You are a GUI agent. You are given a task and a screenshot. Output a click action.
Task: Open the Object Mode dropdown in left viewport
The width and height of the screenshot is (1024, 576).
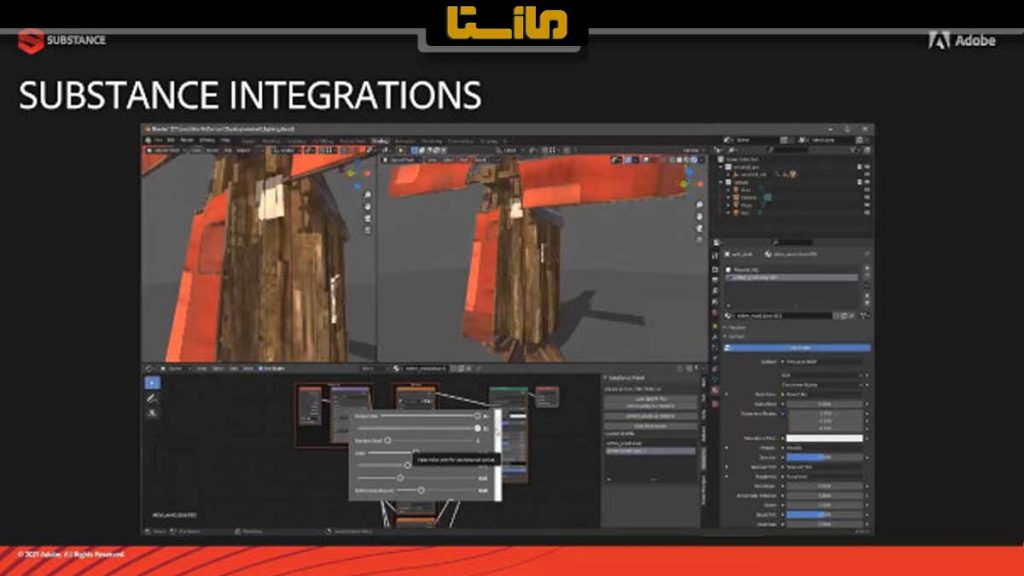click(164, 150)
